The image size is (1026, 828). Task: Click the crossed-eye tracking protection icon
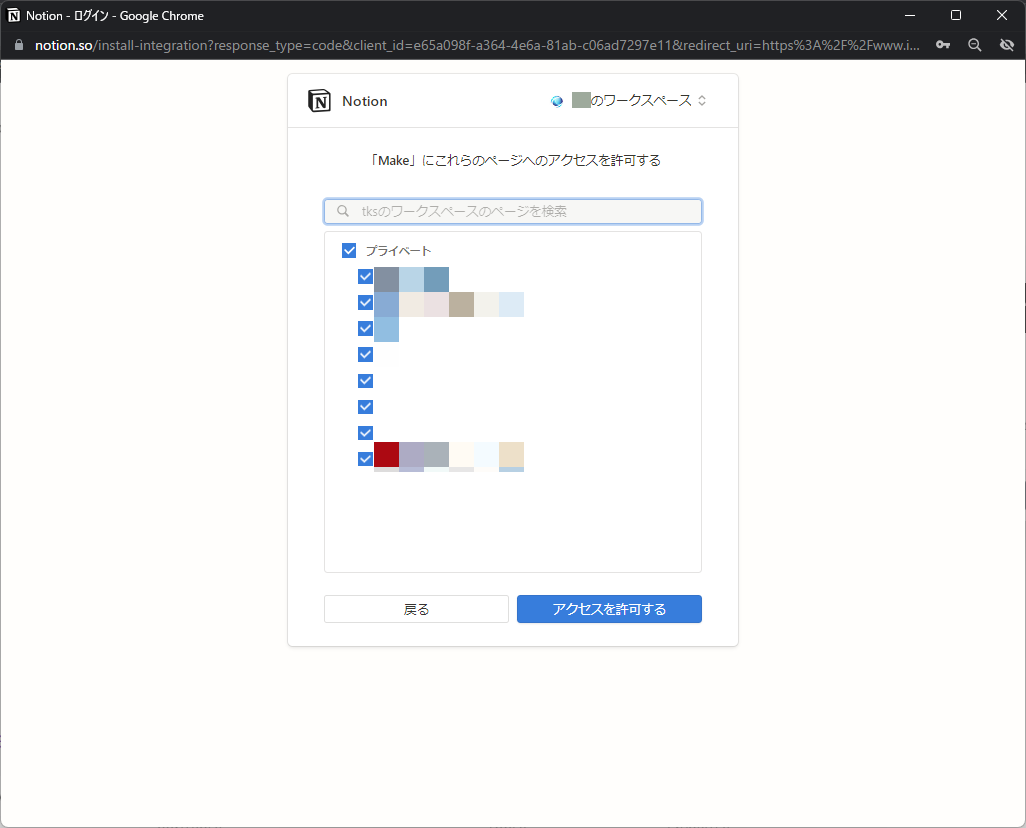1007,45
